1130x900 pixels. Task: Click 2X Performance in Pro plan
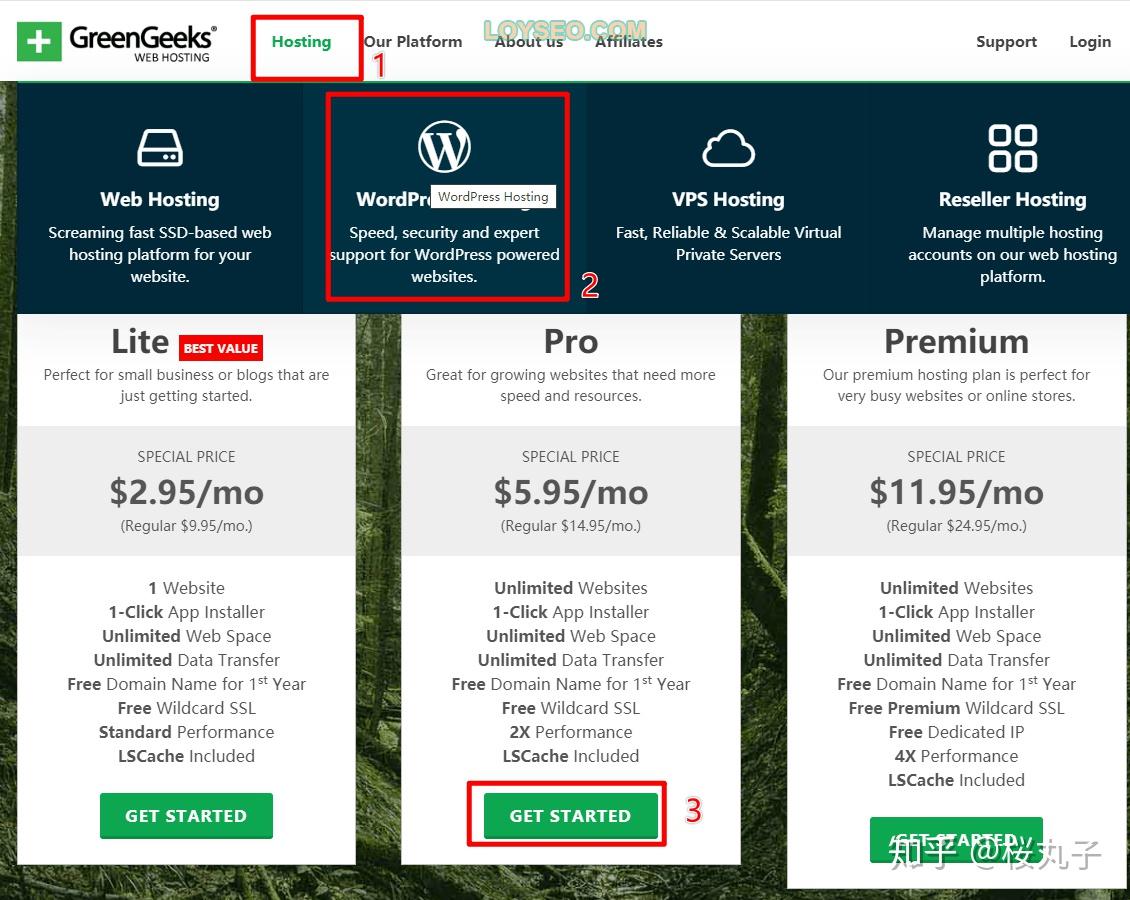tap(571, 732)
